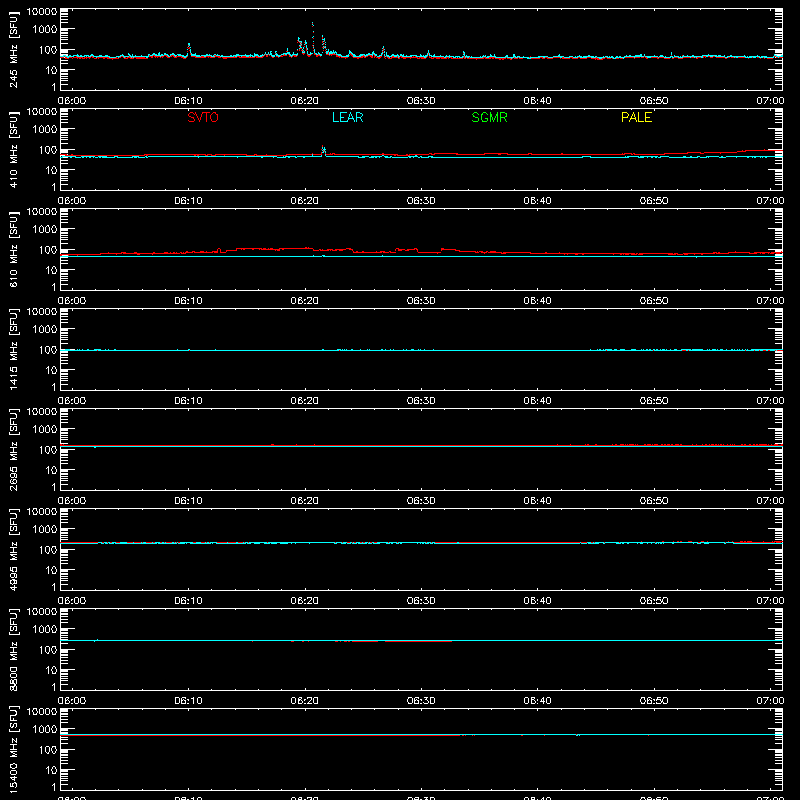Image resolution: width=800 pixels, height=800 pixels.
Task: Click the 410 MHz [SFU] axis label
Action: (x=13, y=149)
